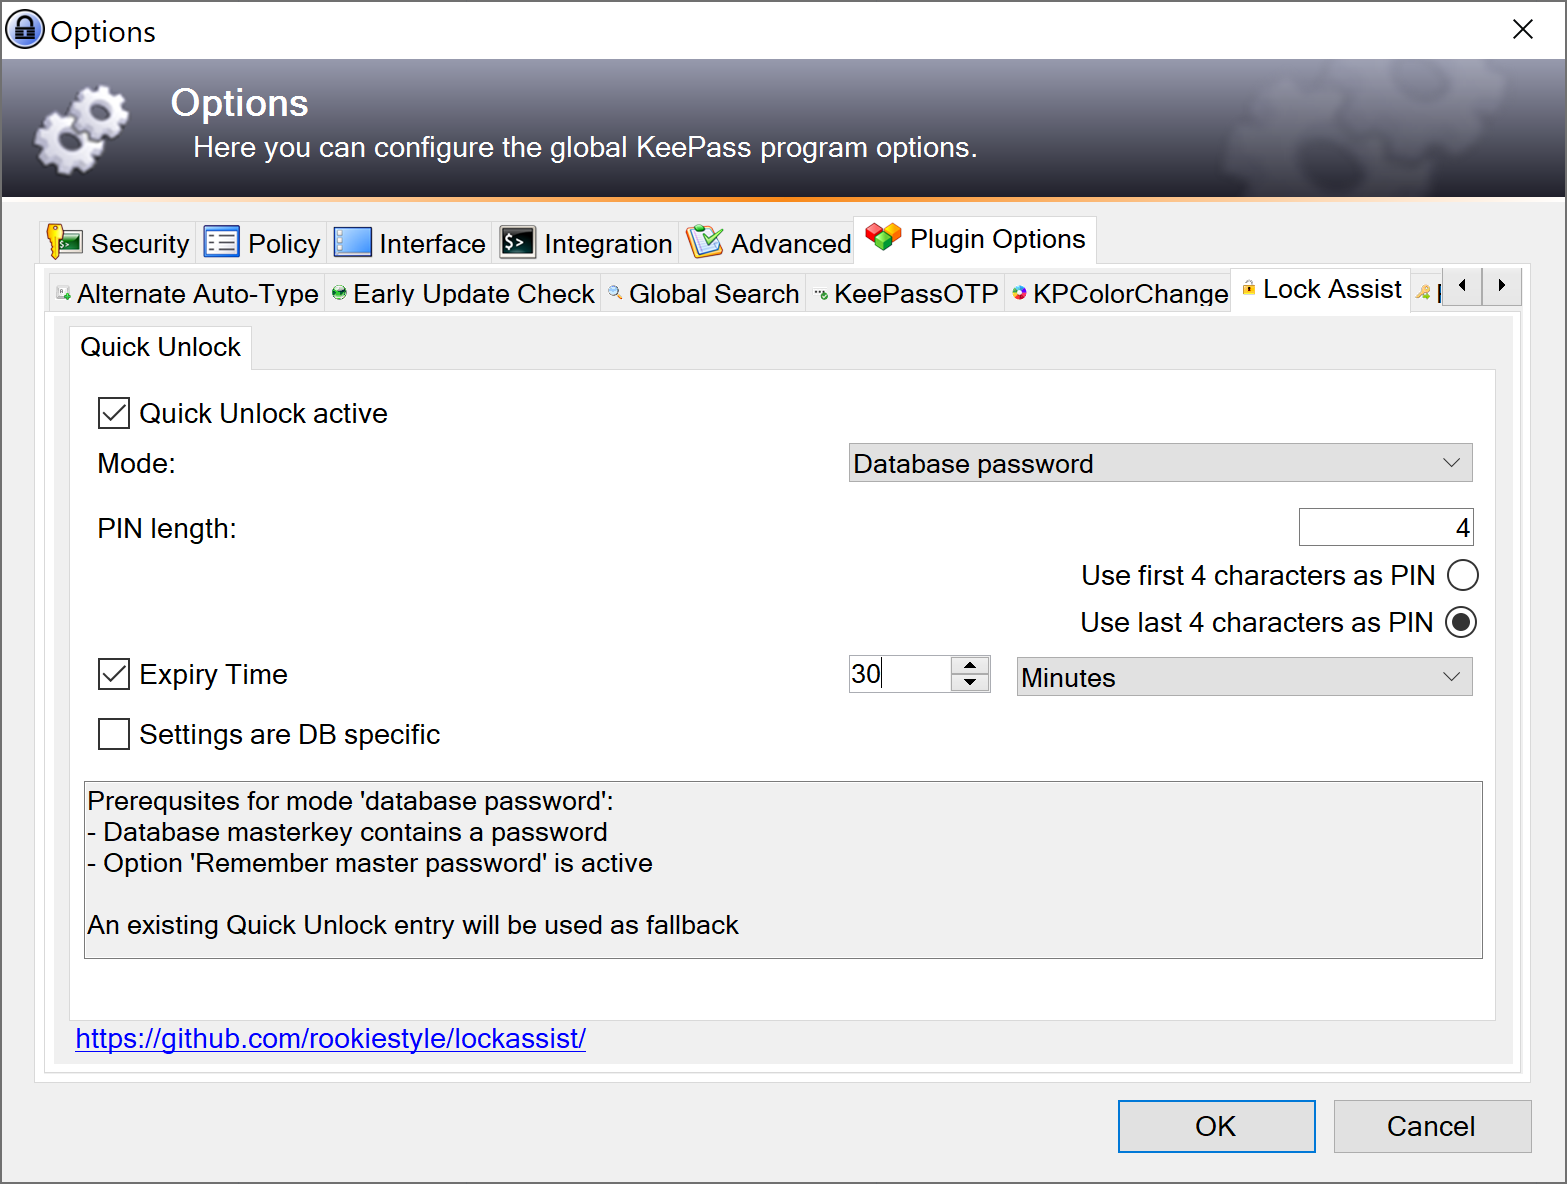
Task: Open the Minutes time unit dropdown
Action: tap(1244, 677)
